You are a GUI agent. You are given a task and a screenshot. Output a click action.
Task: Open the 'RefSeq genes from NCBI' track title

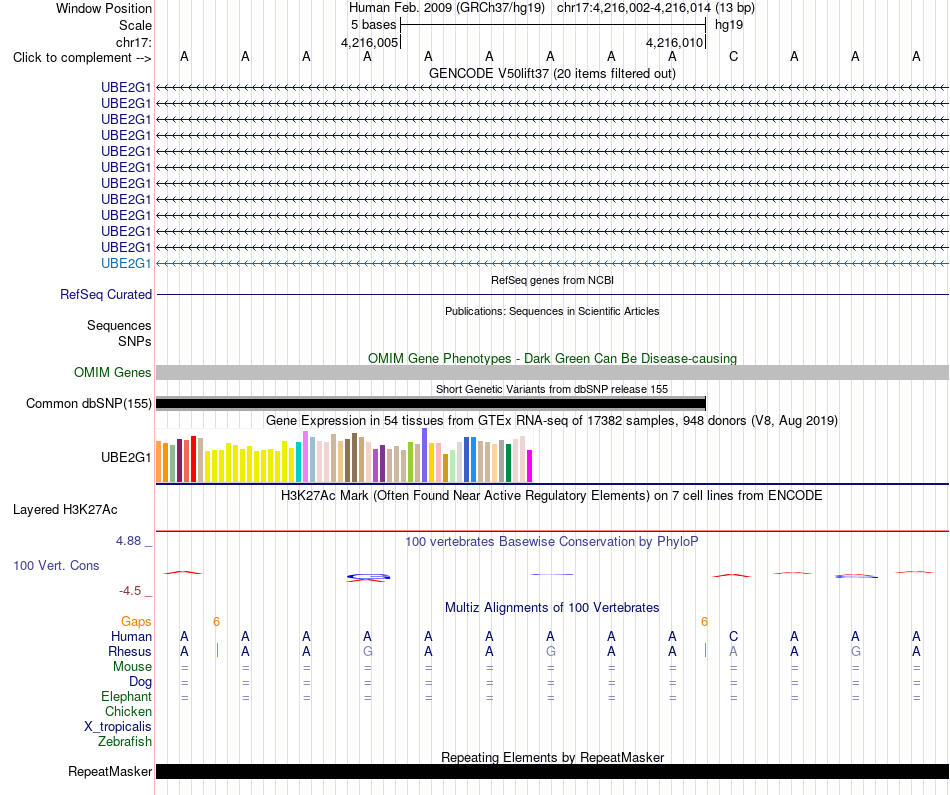(552, 281)
